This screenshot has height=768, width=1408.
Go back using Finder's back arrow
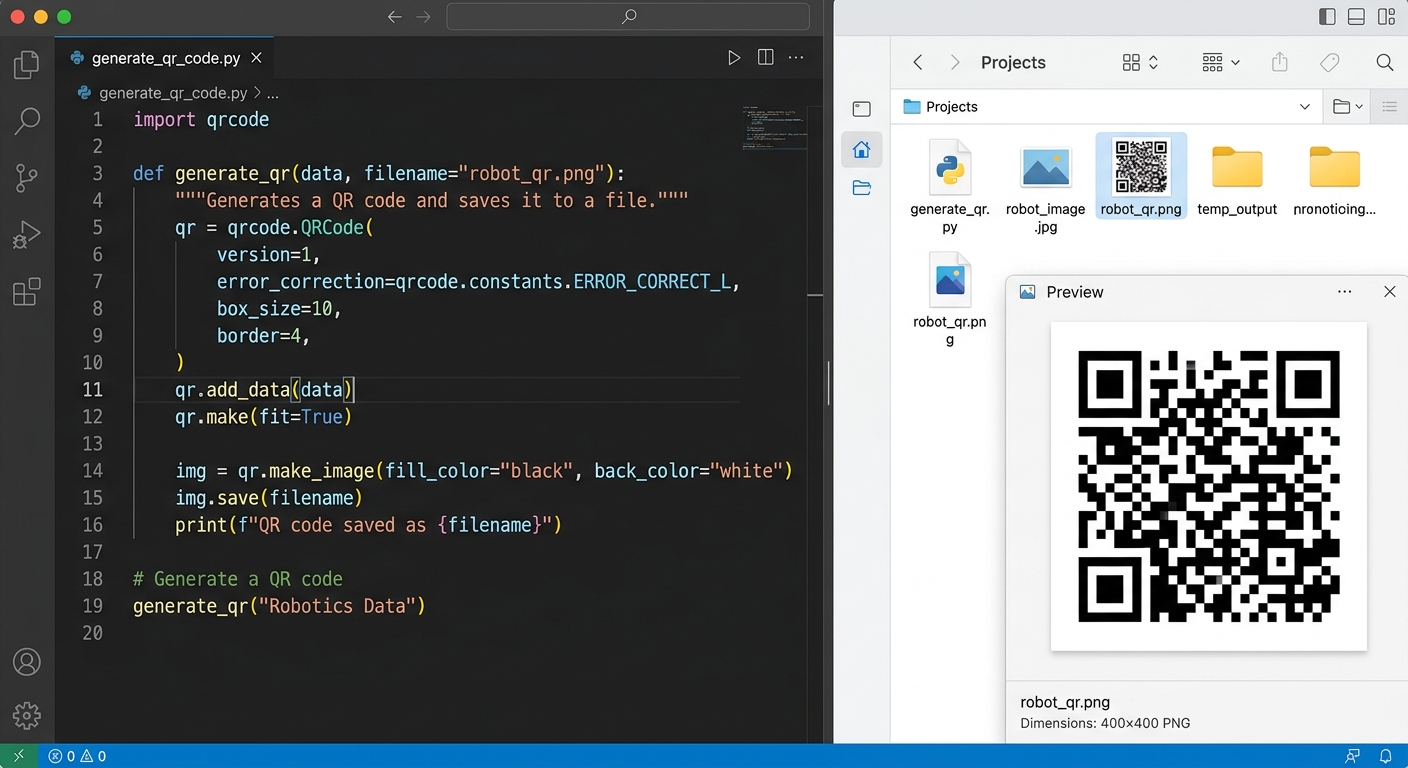point(917,62)
